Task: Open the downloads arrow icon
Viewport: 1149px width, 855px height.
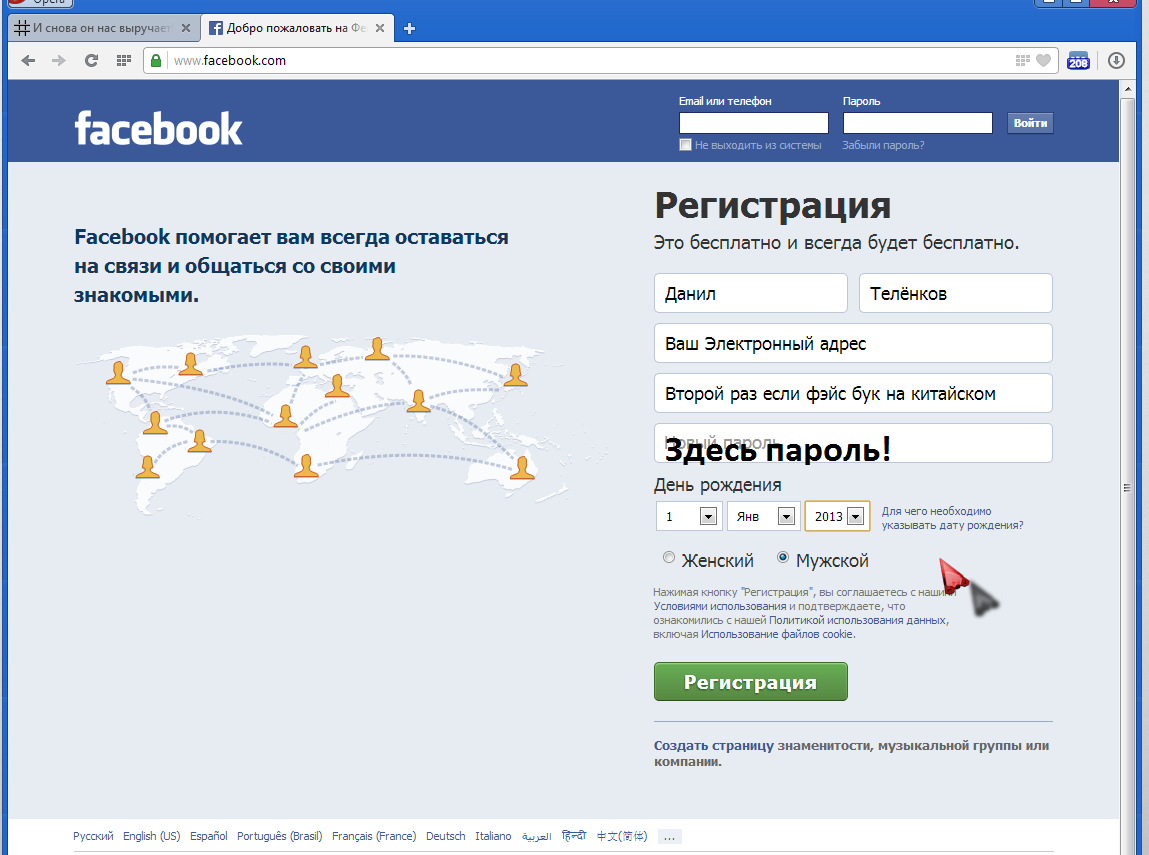Action: point(1116,61)
